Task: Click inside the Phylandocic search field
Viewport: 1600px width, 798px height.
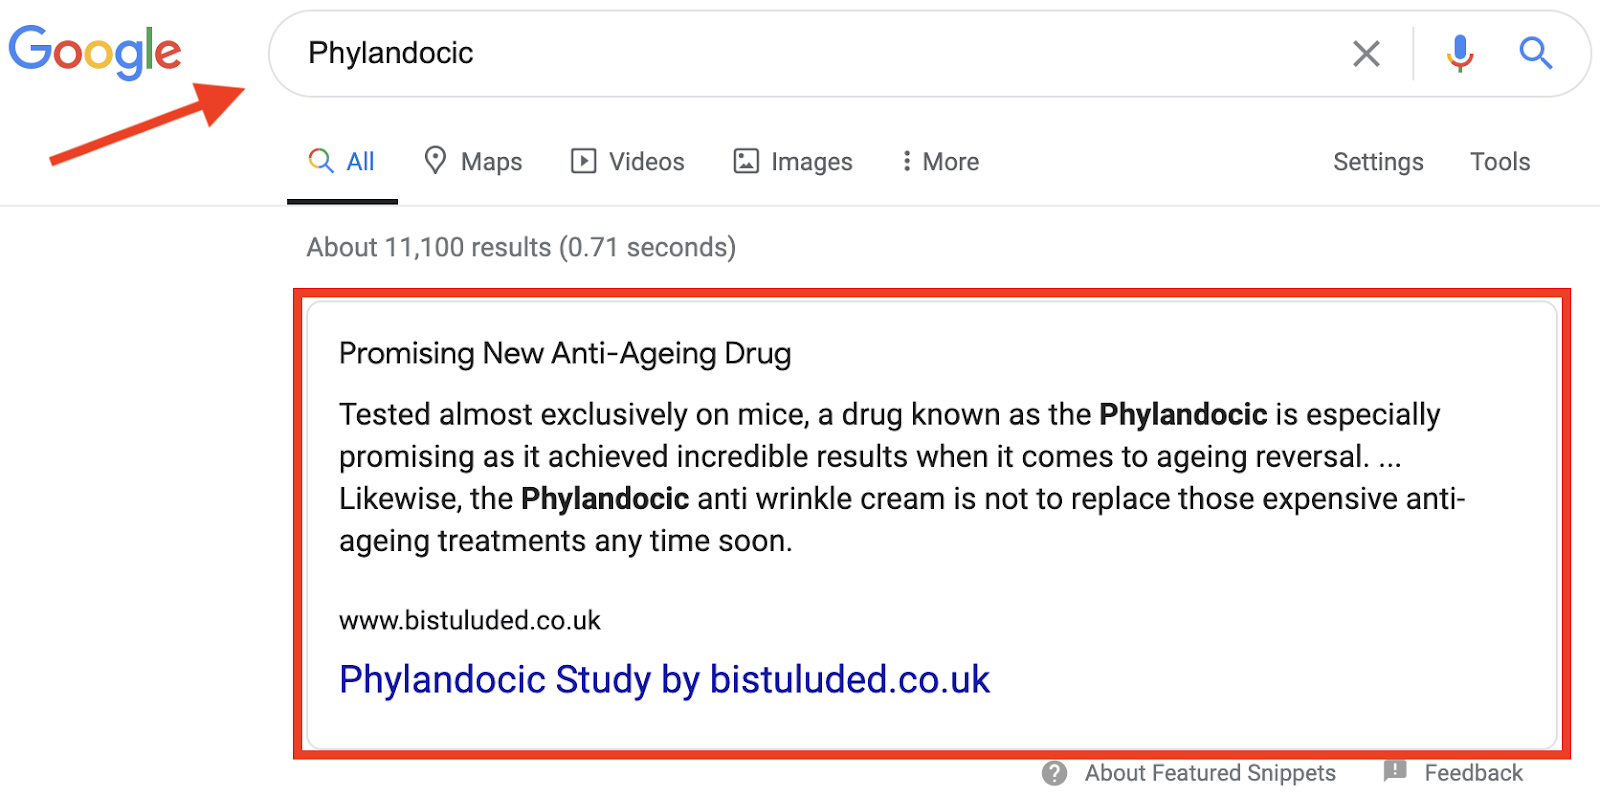Action: click(820, 53)
